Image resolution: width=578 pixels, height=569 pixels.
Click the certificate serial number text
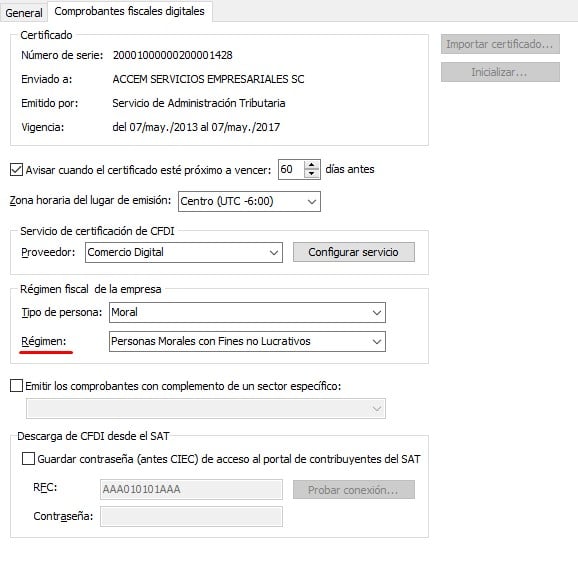click(173, 55)
